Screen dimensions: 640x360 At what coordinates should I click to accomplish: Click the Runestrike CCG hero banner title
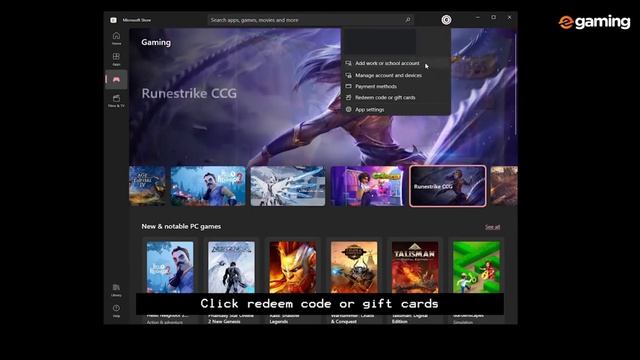(189, 93)
